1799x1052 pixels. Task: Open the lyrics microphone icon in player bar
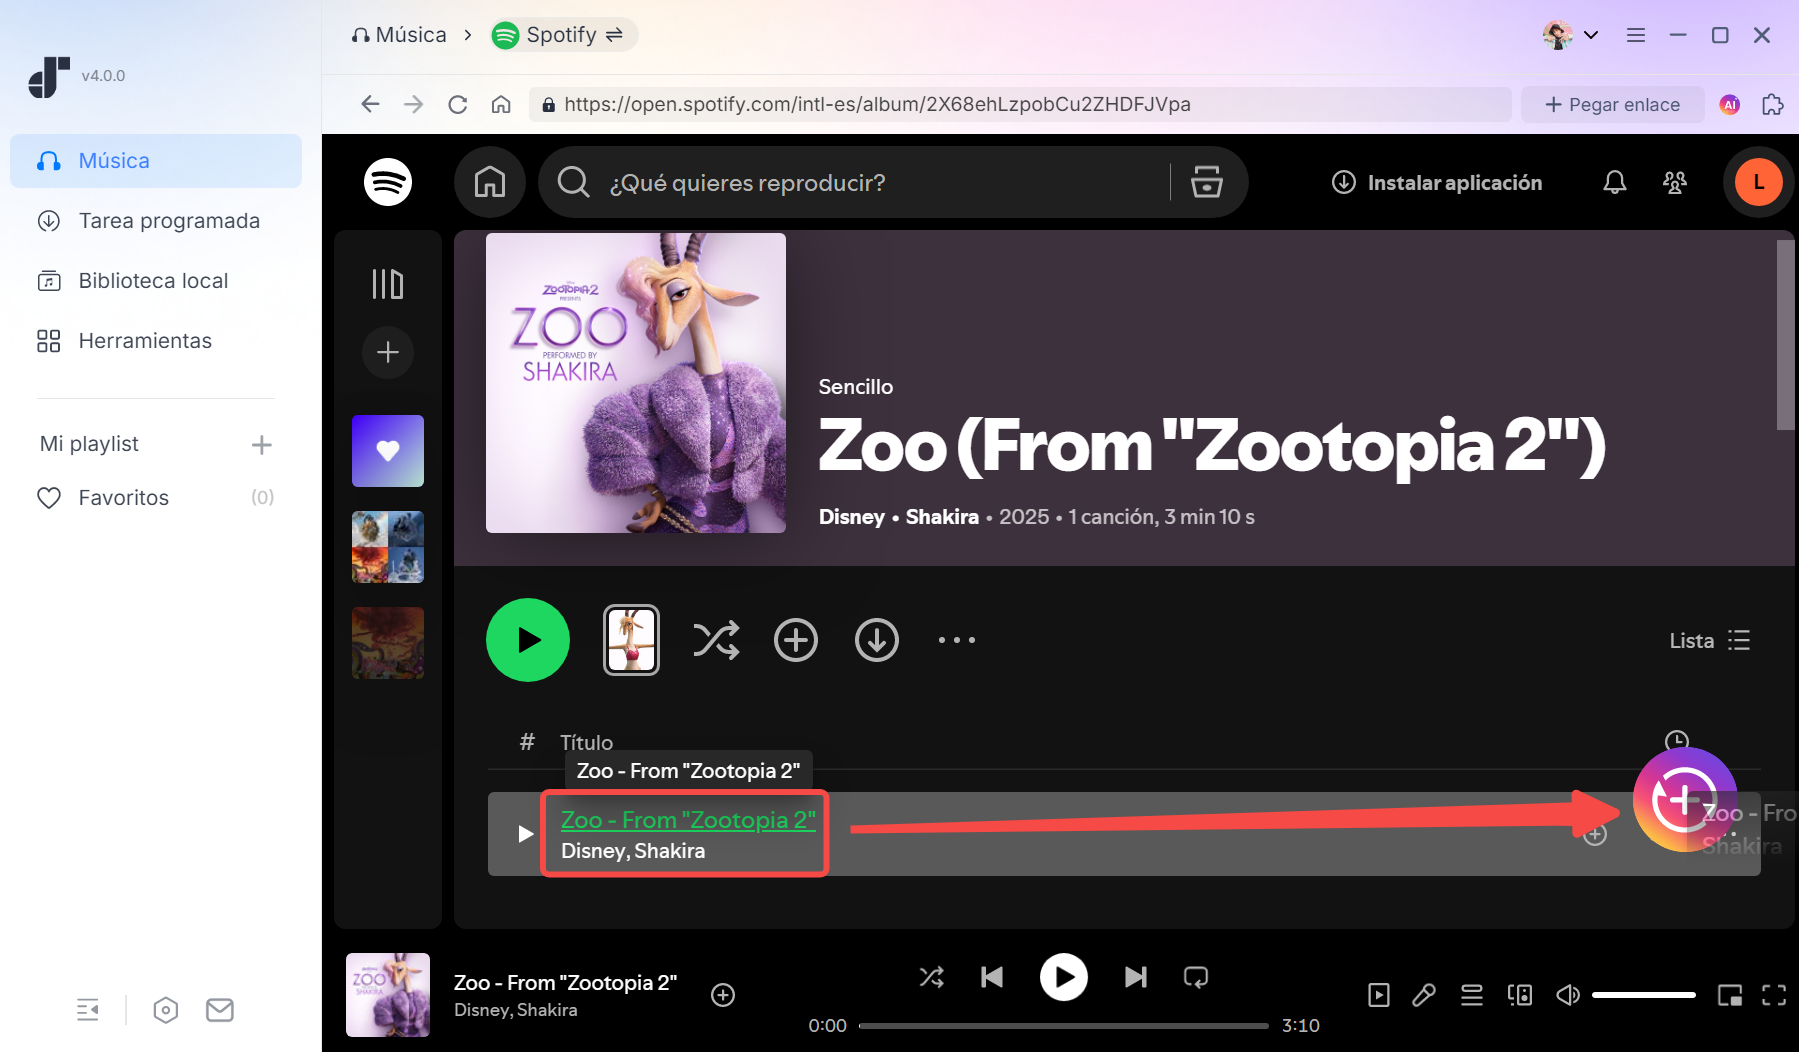point(1423,995)
